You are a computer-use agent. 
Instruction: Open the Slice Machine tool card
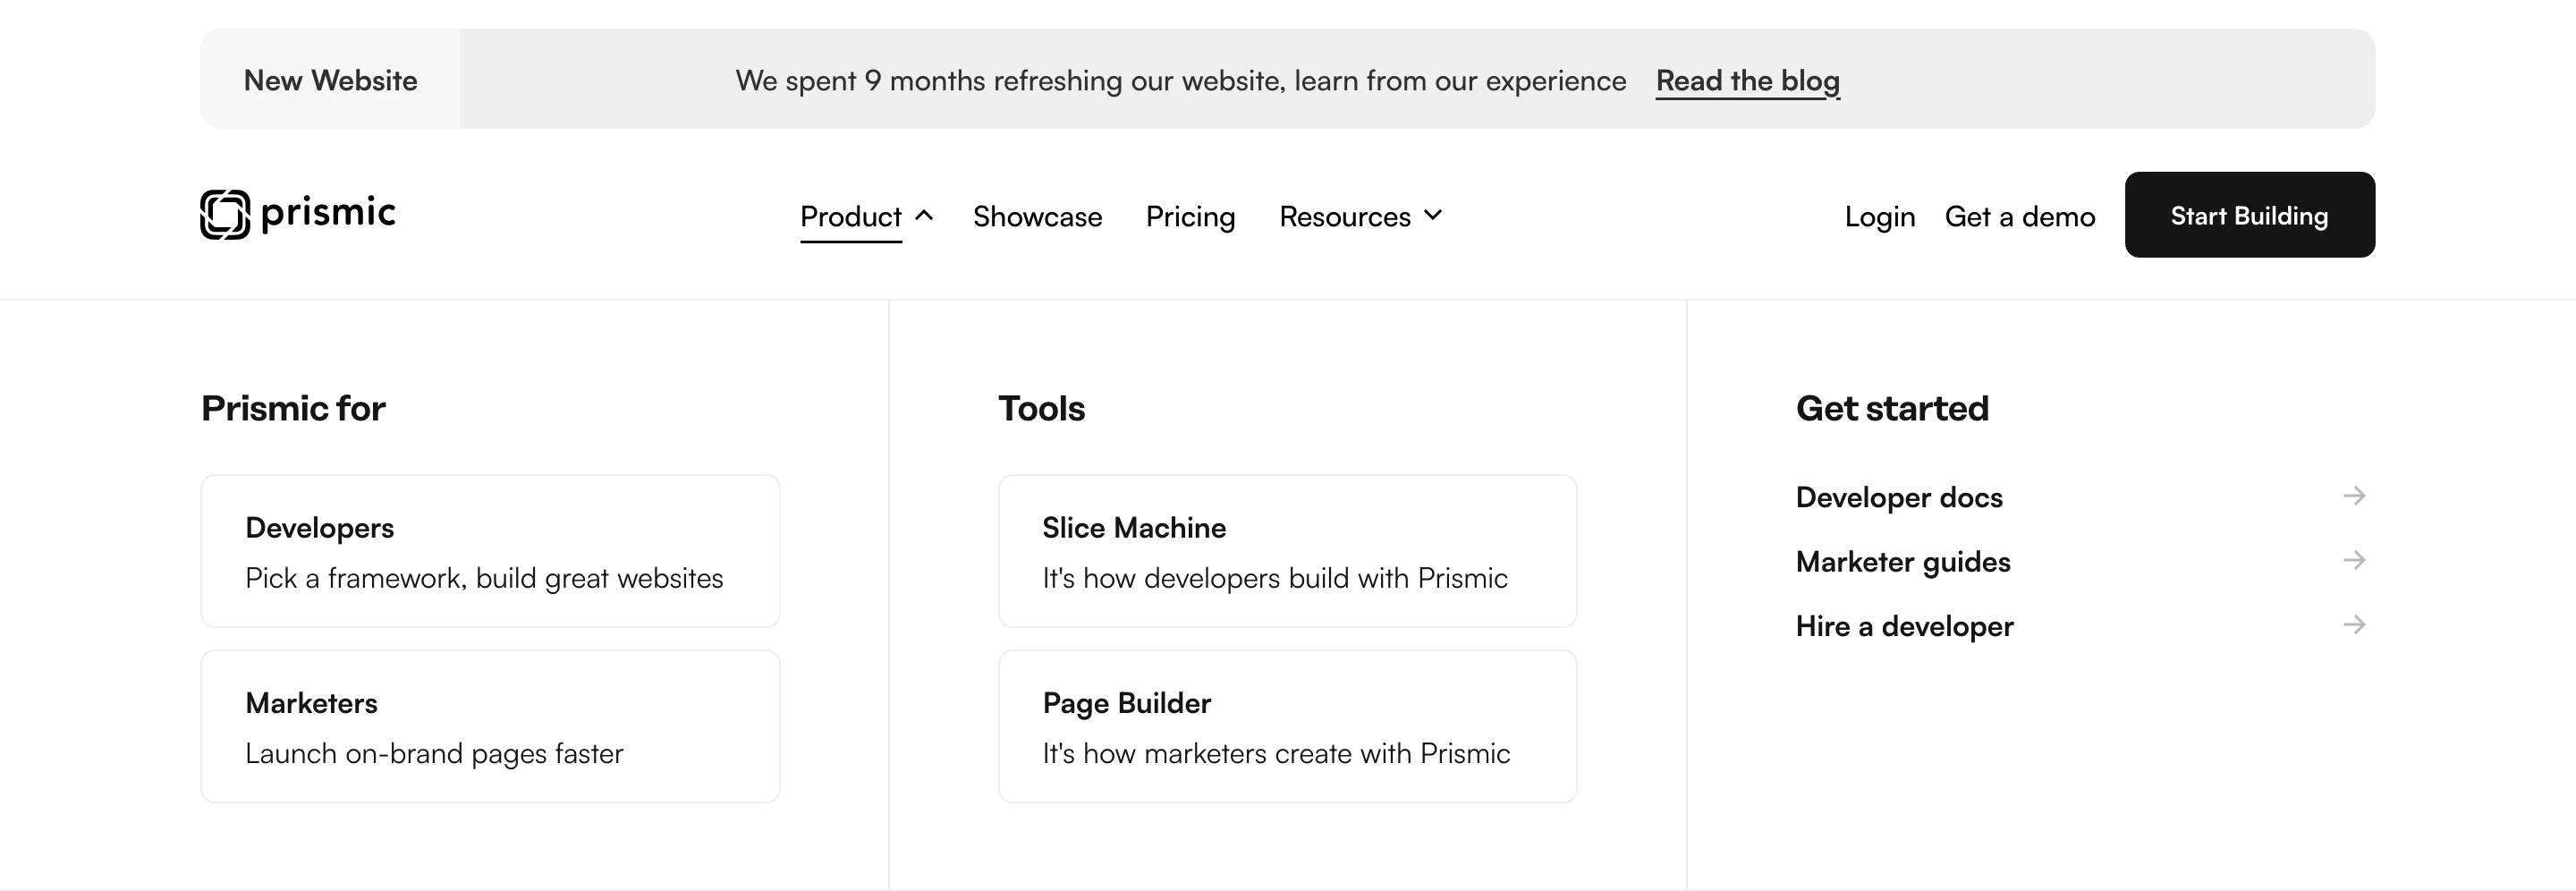click(x=1286, y=550)
